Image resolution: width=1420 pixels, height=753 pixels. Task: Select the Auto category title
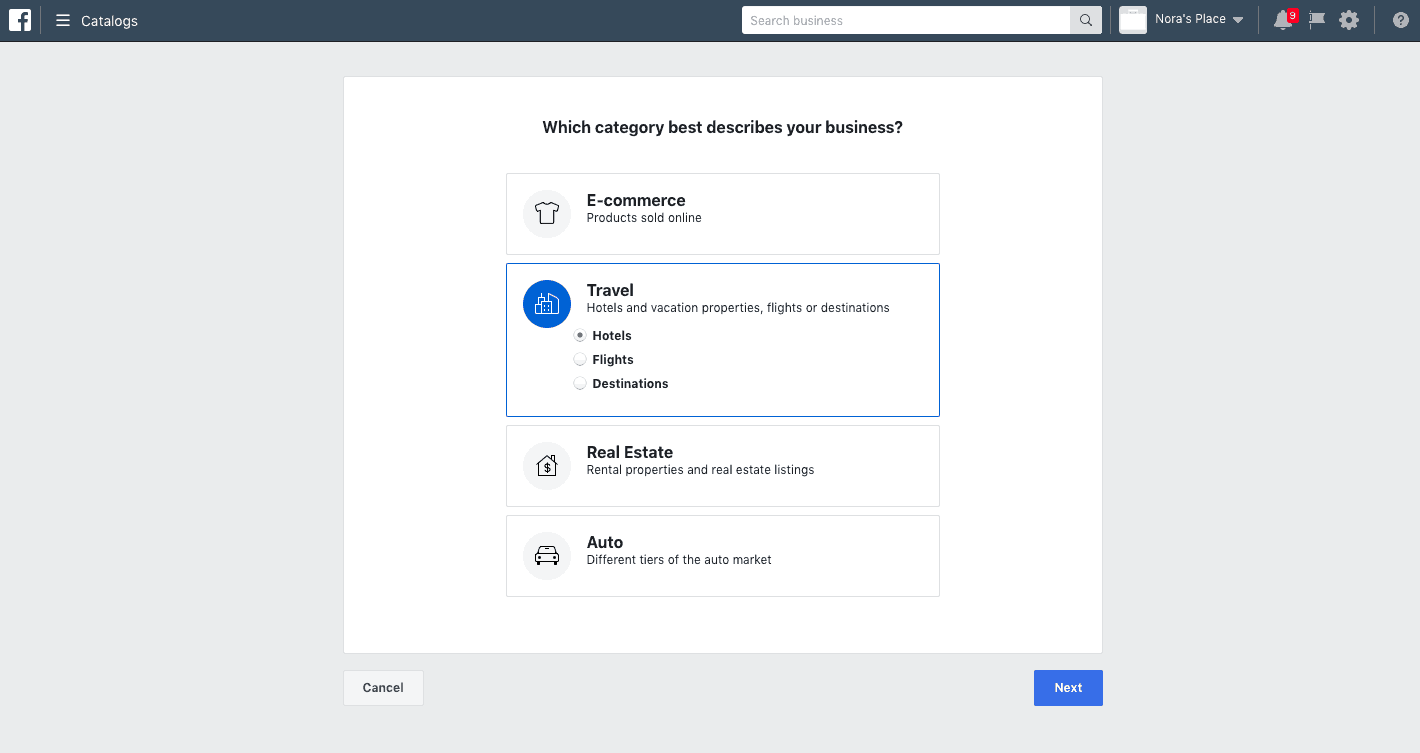[604, 542]
